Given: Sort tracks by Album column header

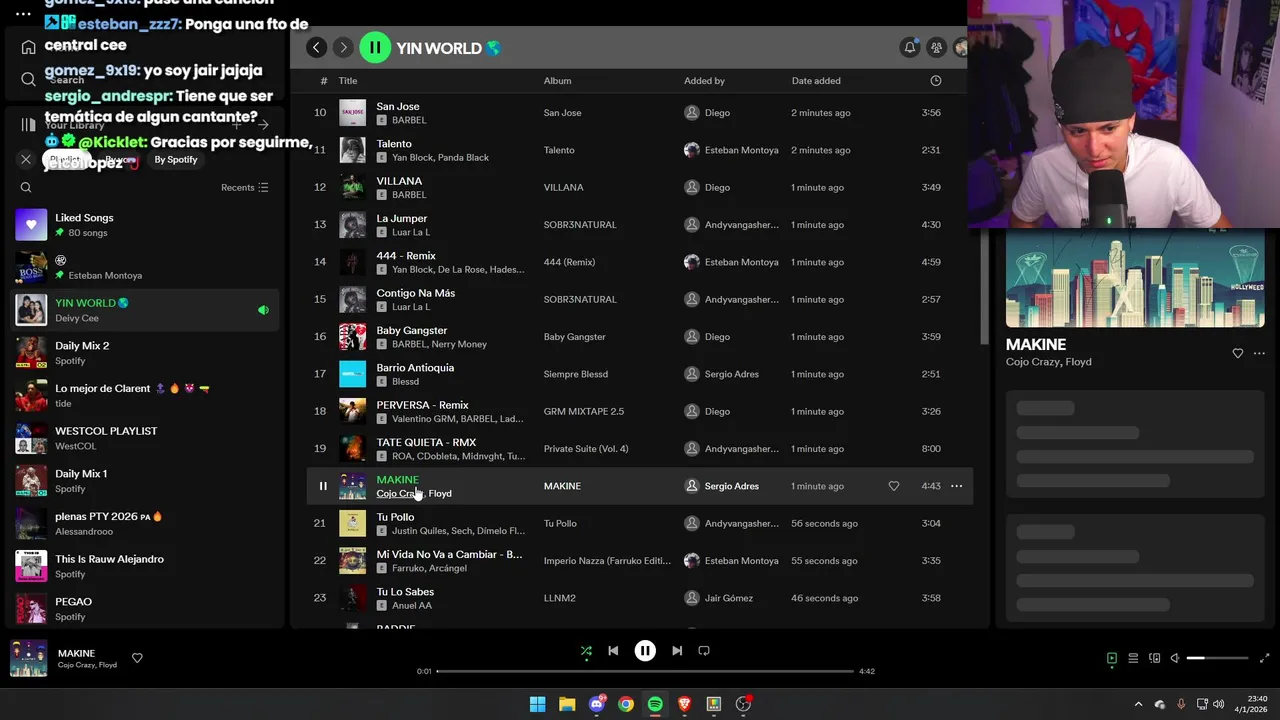Looking at the screenshot, I should click(x=557, y=81).
